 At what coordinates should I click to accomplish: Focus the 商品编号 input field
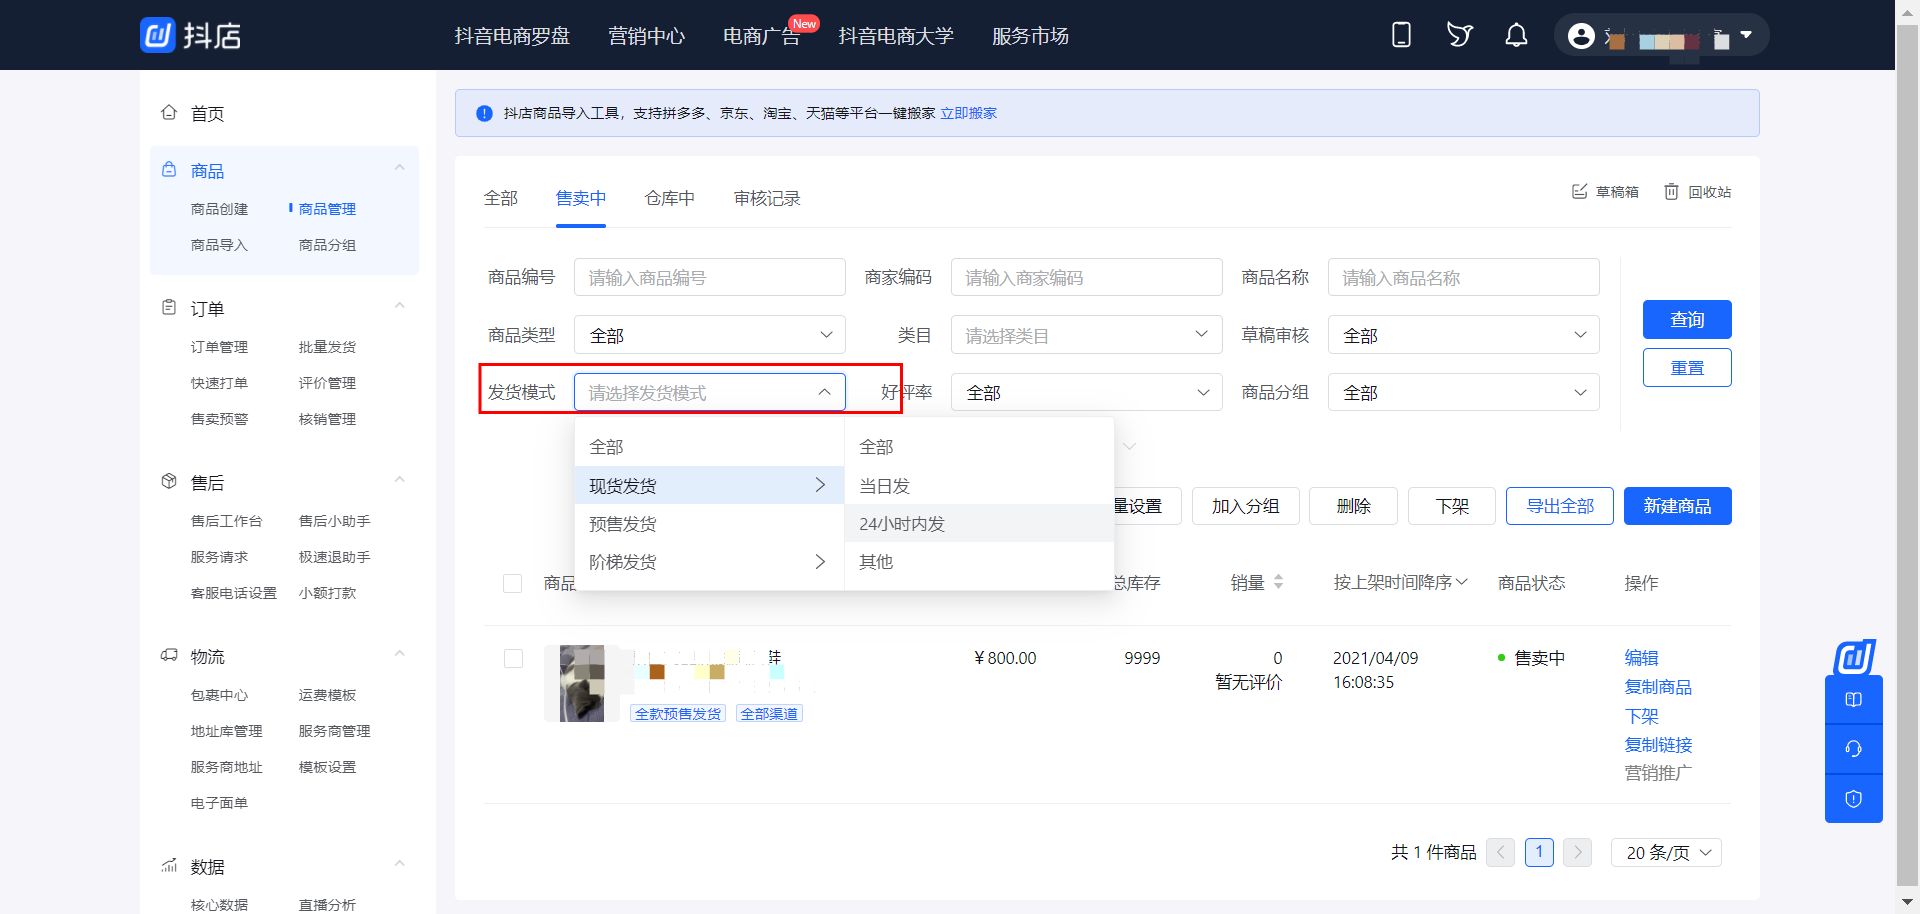pos(710,277)
